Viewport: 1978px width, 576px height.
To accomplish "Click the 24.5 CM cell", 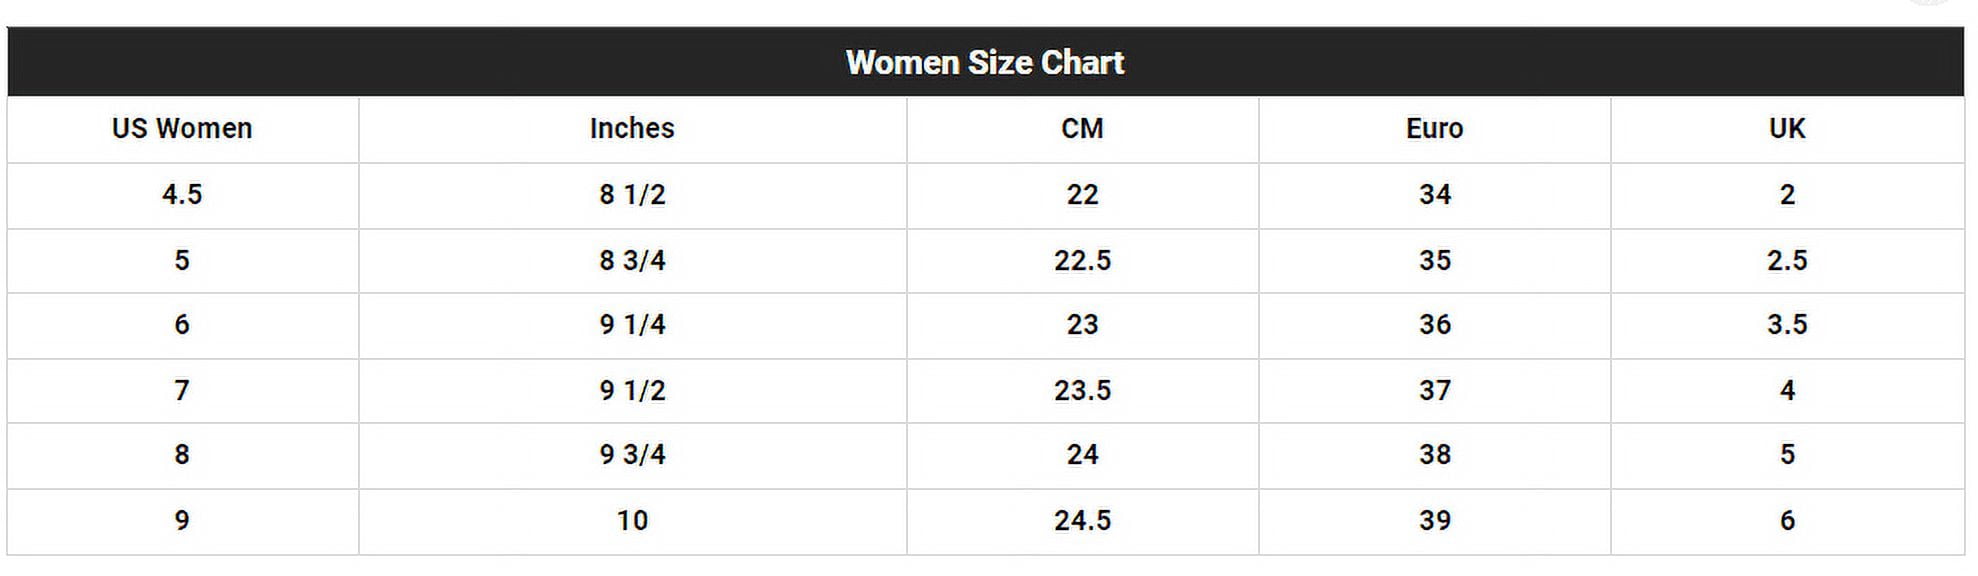I will [x=1082, y=521].
